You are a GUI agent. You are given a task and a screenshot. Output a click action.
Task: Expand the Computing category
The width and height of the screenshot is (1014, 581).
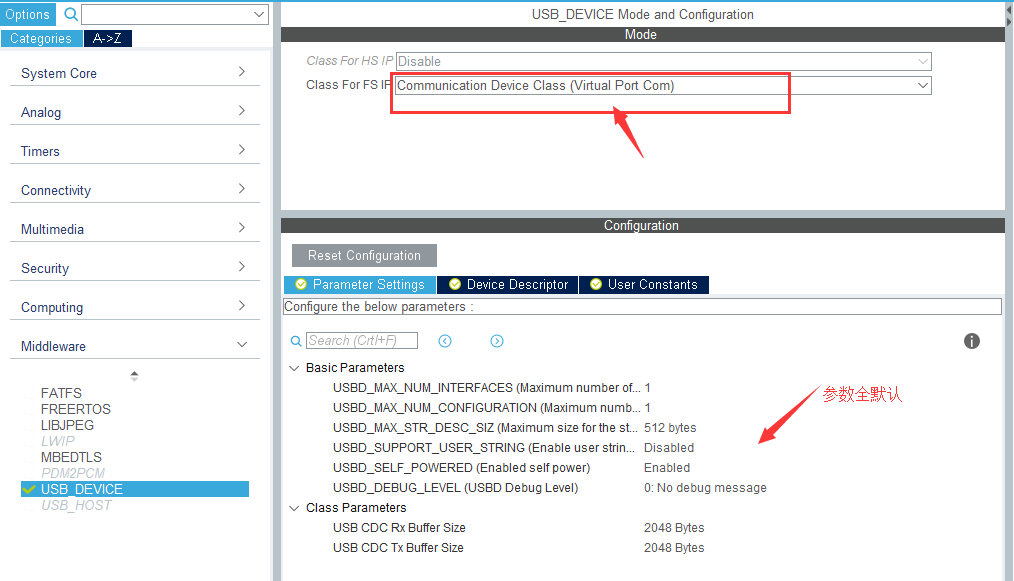(135, 307)
